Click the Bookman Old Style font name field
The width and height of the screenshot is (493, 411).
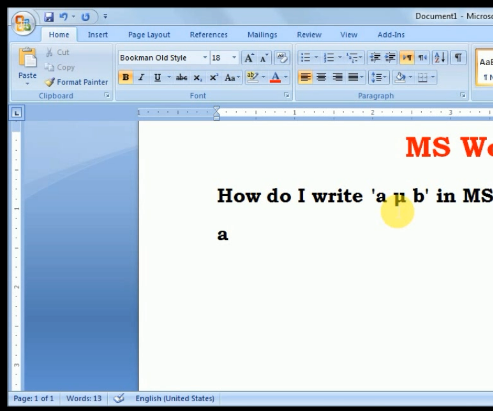coord(160,58)
